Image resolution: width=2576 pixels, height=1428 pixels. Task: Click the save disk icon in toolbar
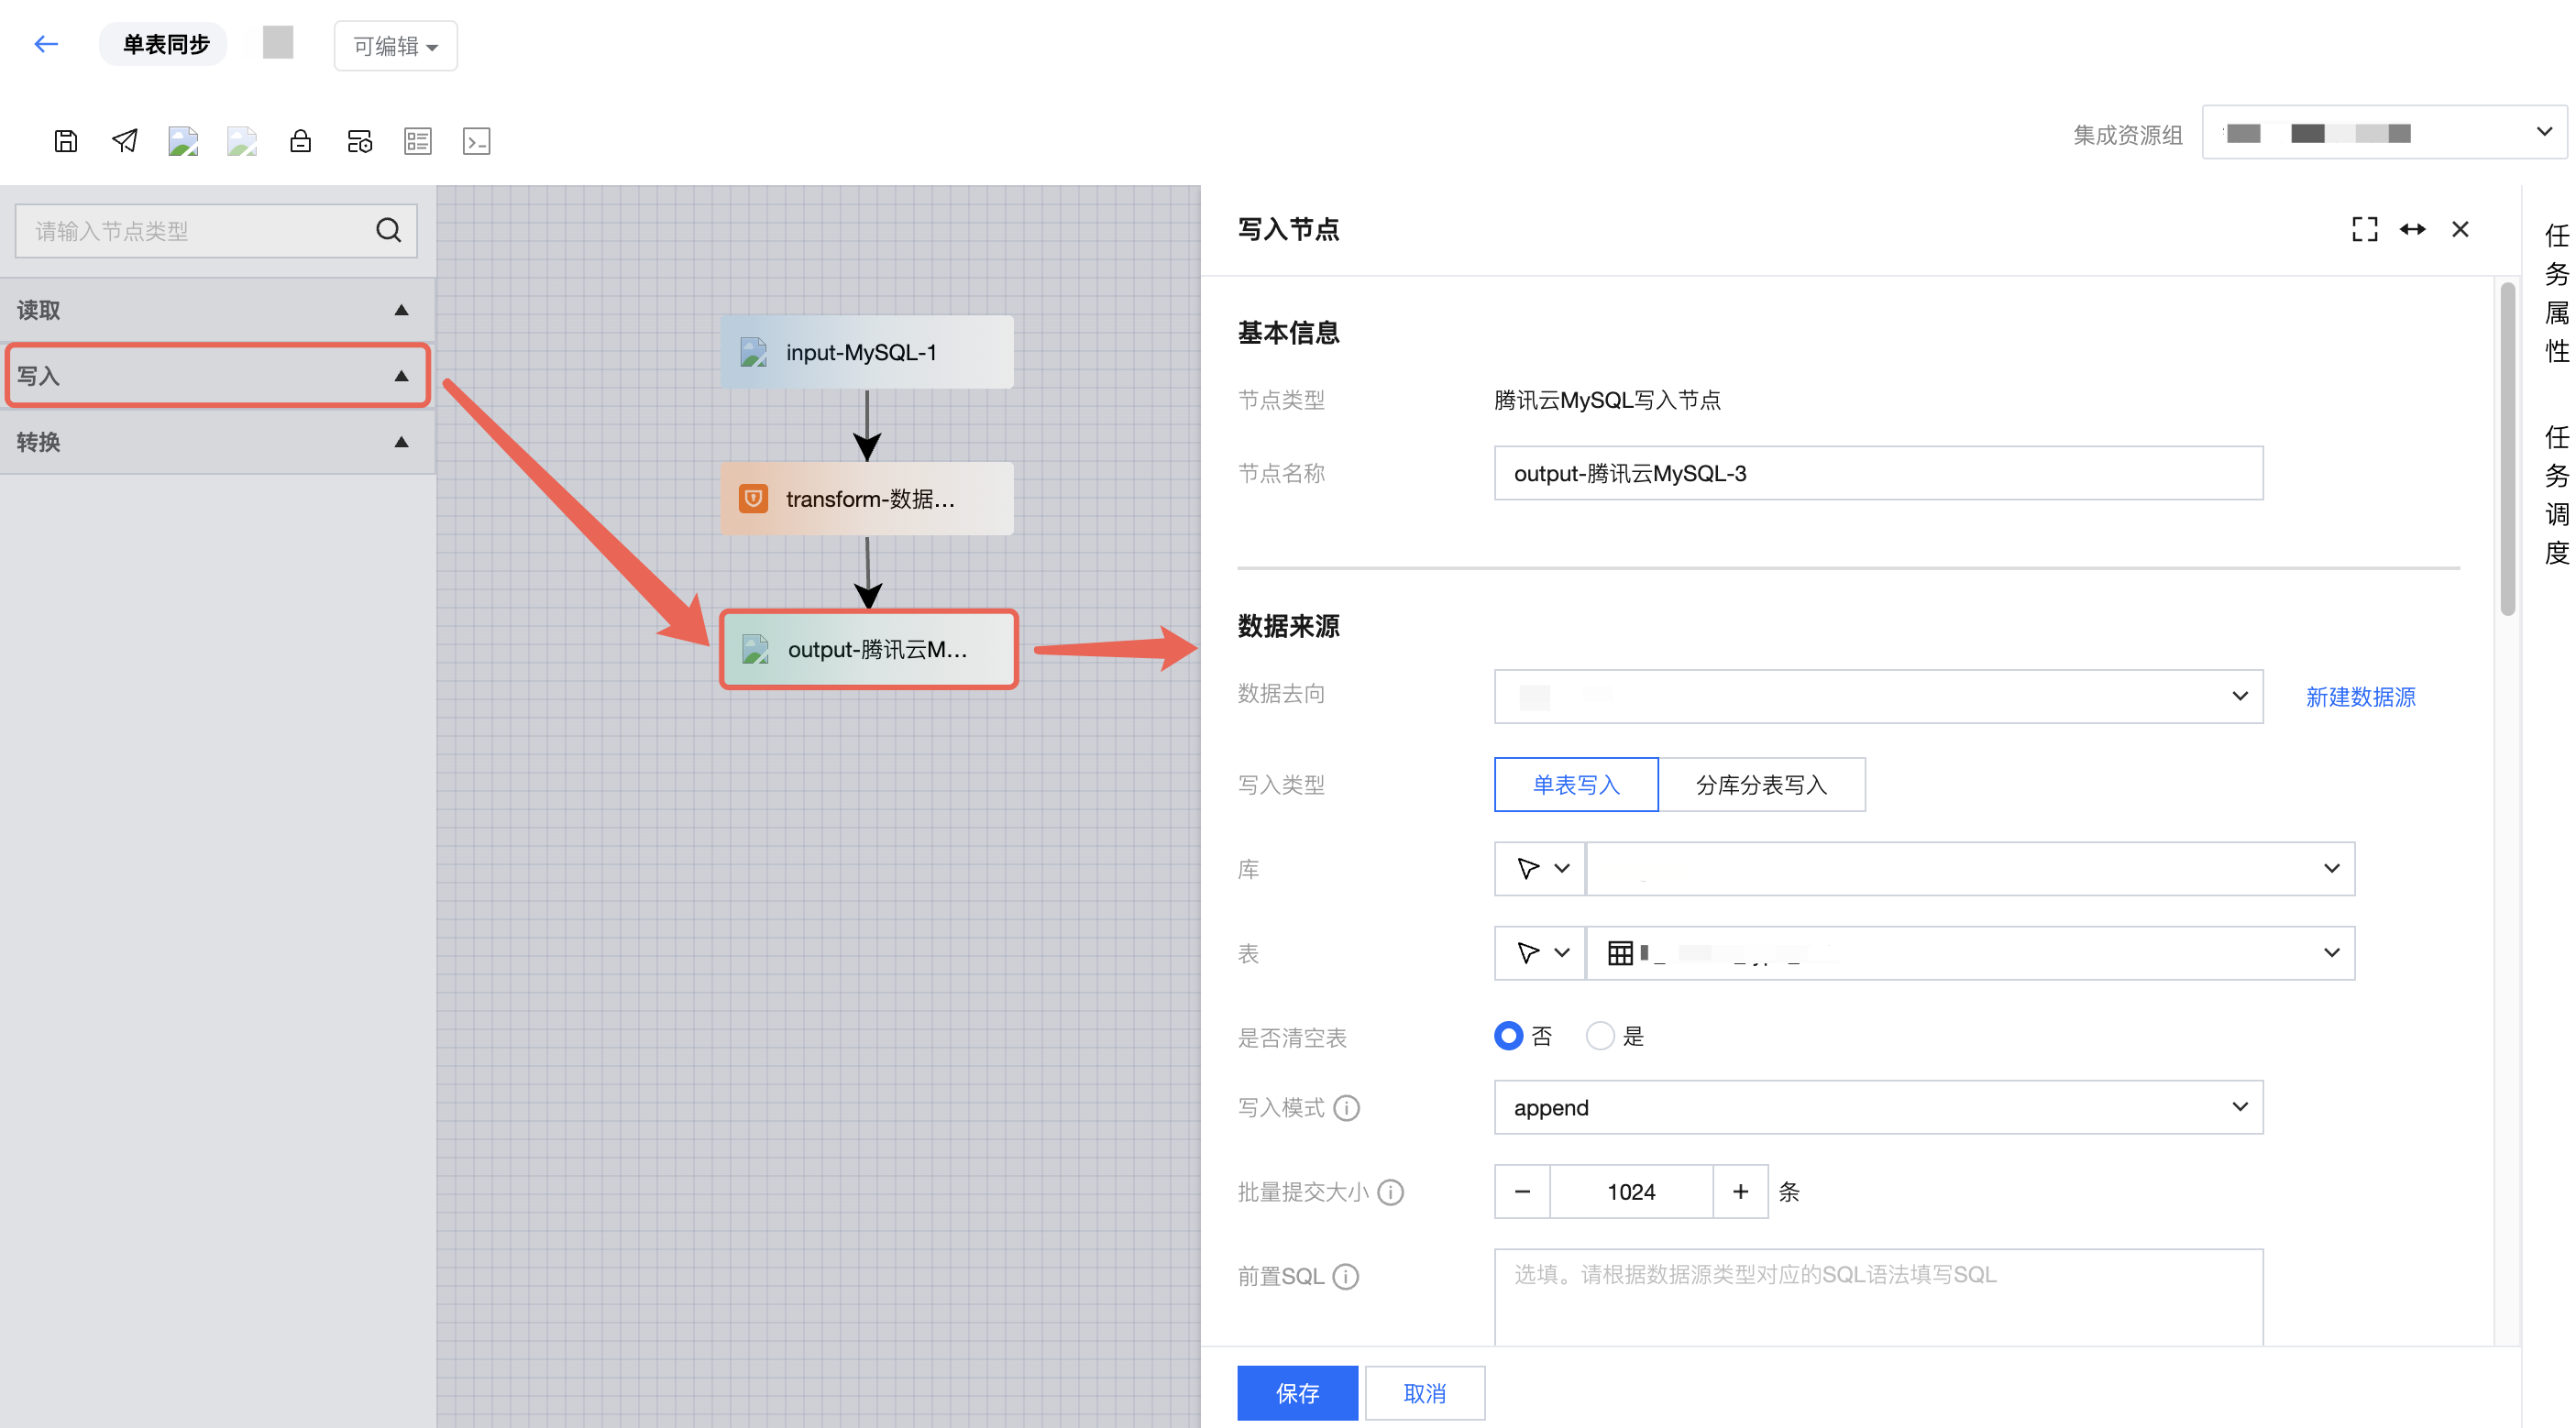(66, 141)
